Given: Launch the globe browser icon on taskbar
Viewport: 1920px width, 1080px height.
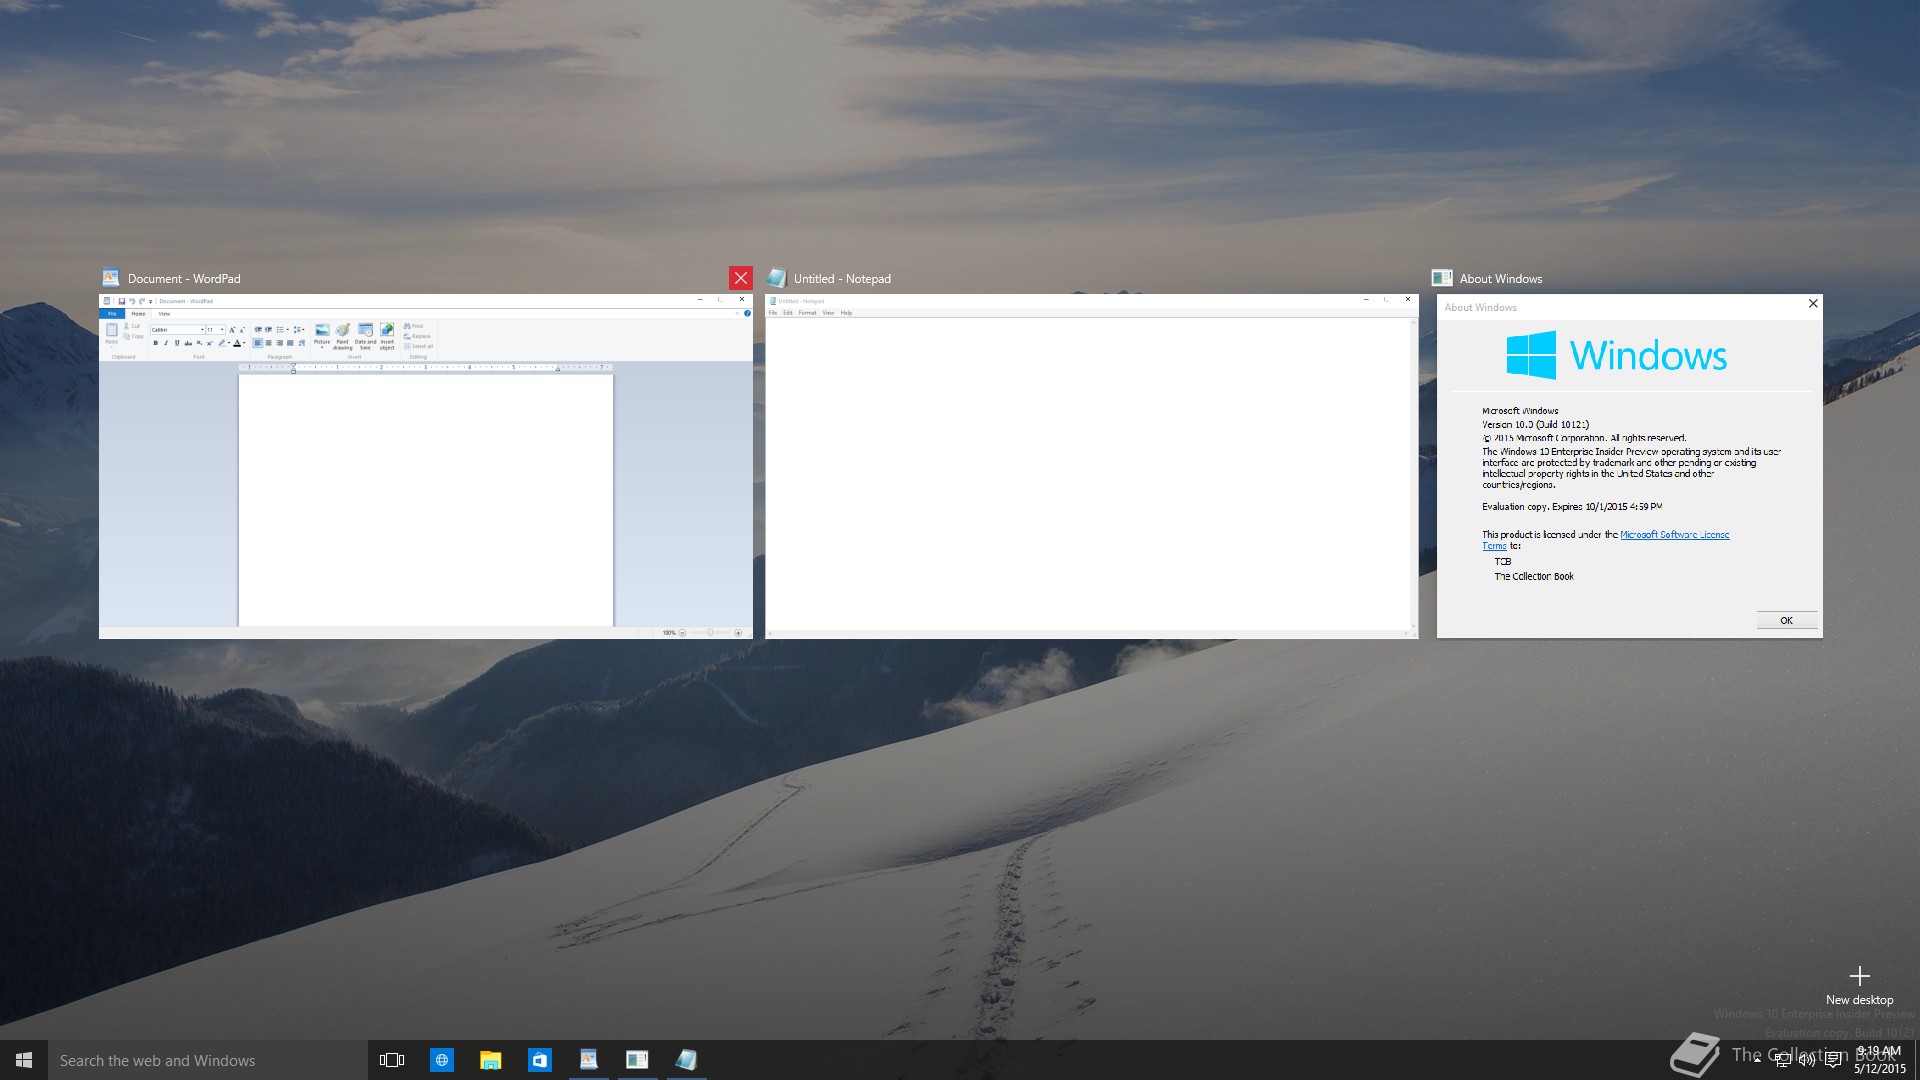Looking at the screenshot, I should point(441,1060).
